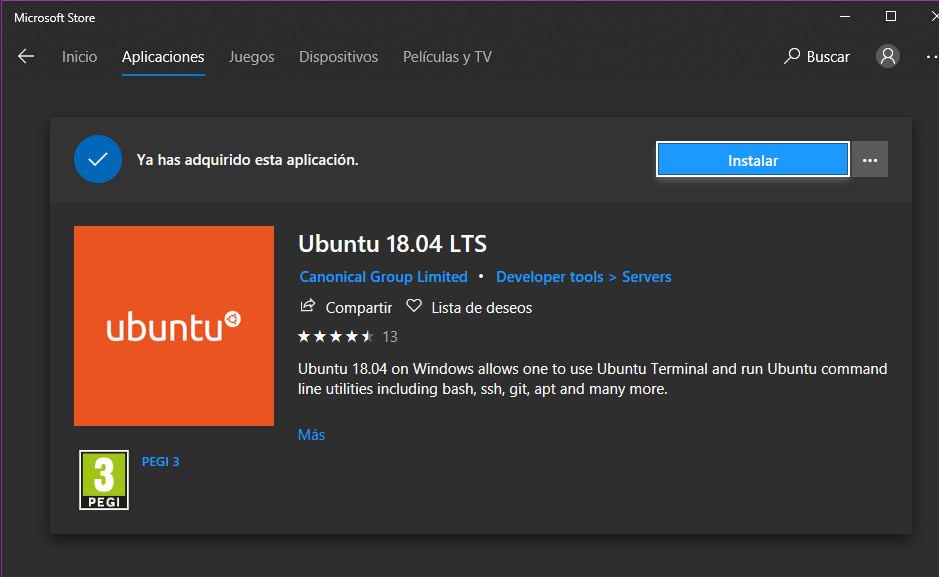The height and width of the screenshot is (577, 939).
Task: Open the Dispositivos section
Action: tap(338, 57)
